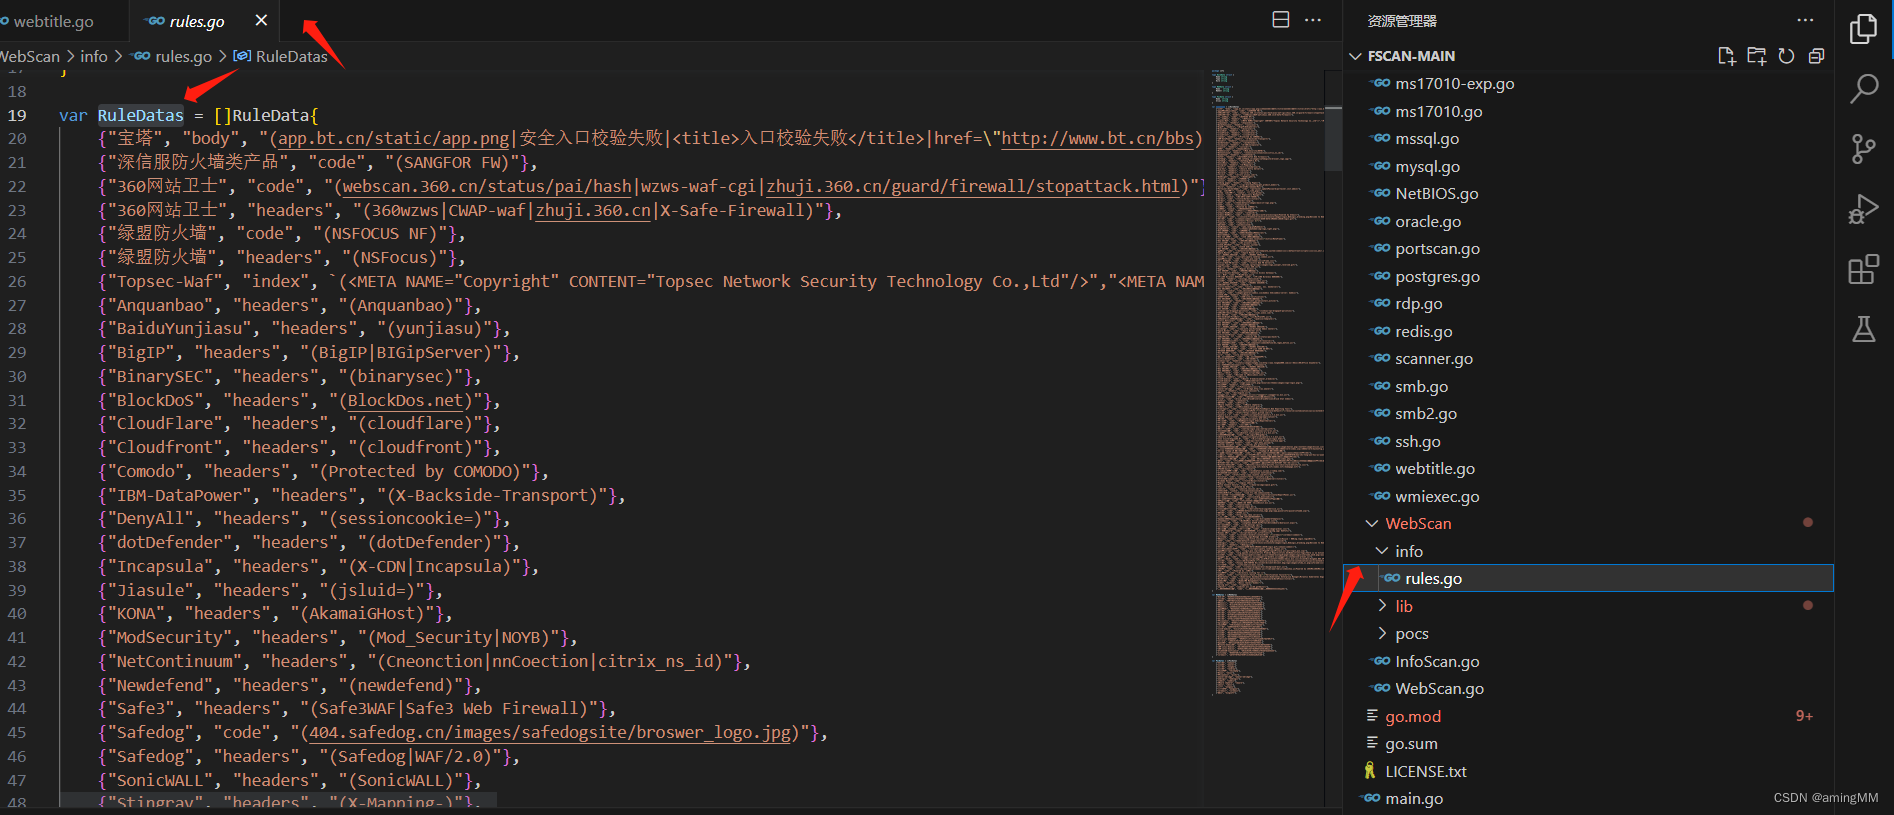Split the editor to the right

1280,20
